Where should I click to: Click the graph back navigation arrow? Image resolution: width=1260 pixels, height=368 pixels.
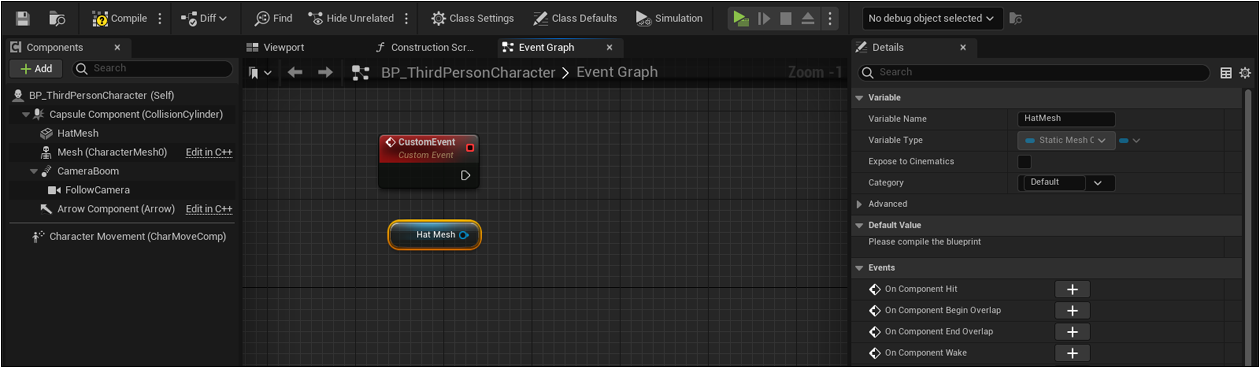click(x=295, y=72)
